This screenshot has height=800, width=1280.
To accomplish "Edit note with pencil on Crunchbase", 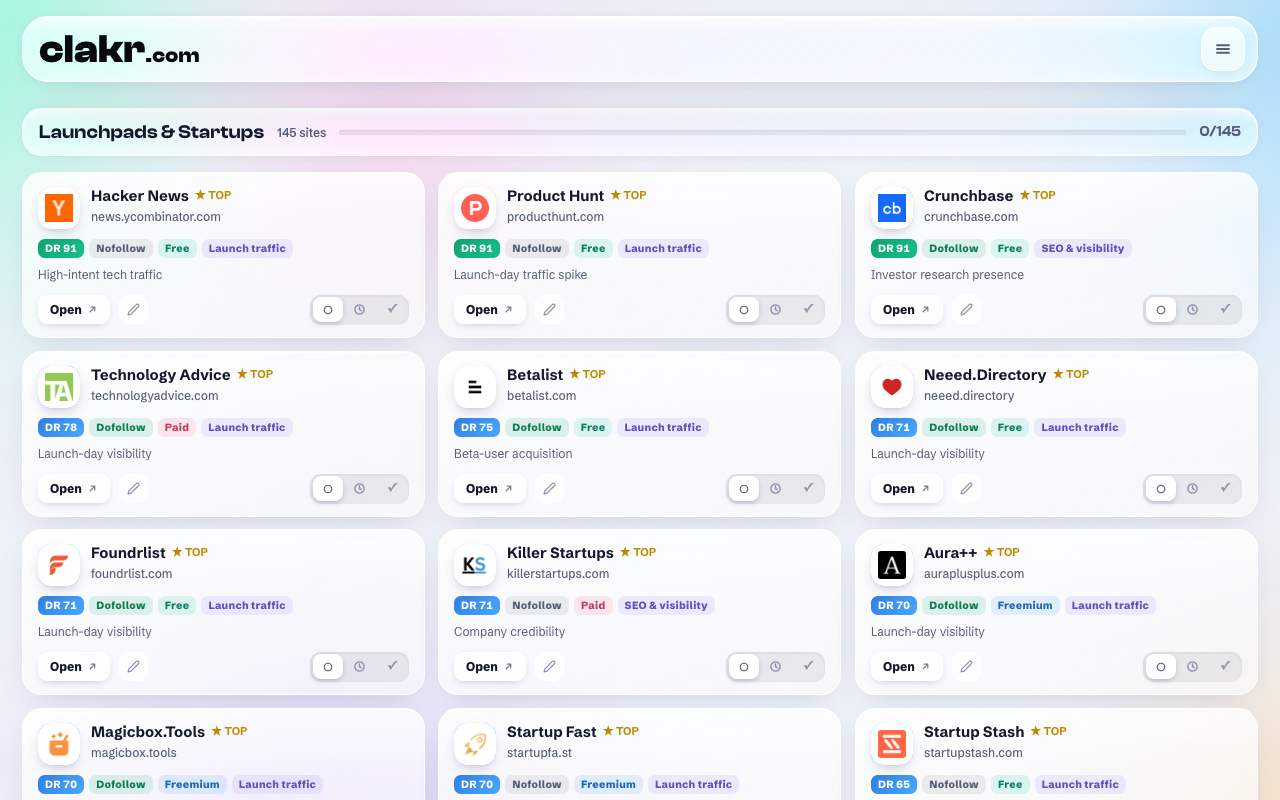I will (x=966, y=310).
